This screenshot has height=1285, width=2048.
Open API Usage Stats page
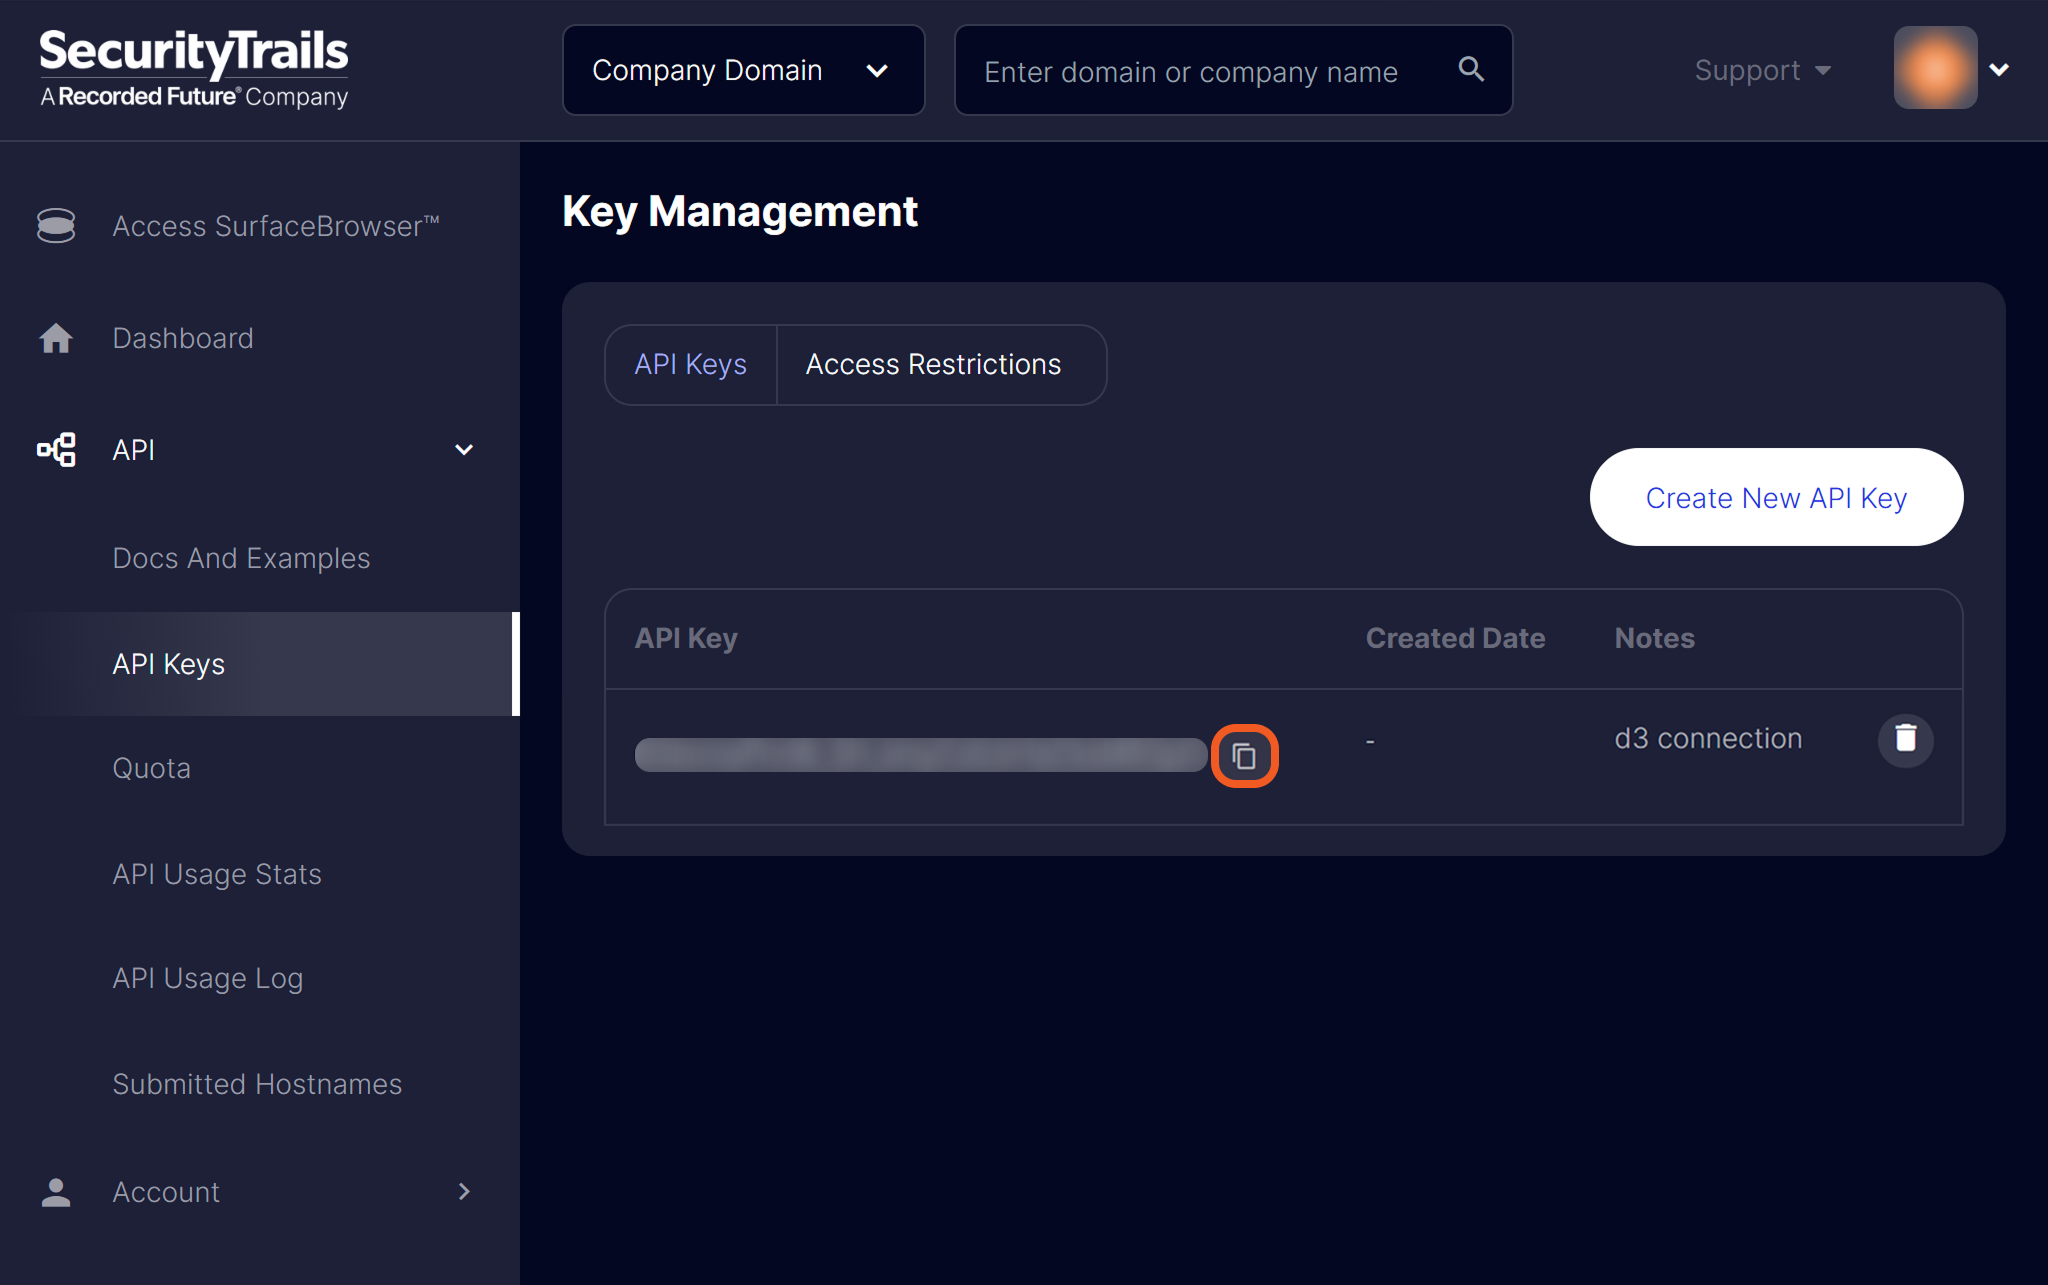click(217, 874)
